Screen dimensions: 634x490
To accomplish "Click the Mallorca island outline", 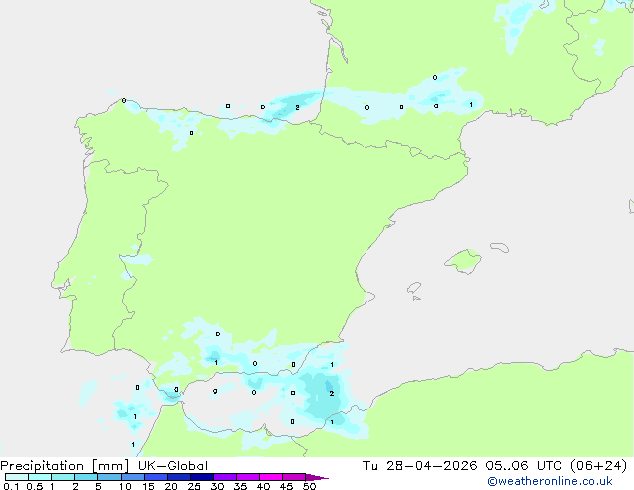I will (463, 261).
